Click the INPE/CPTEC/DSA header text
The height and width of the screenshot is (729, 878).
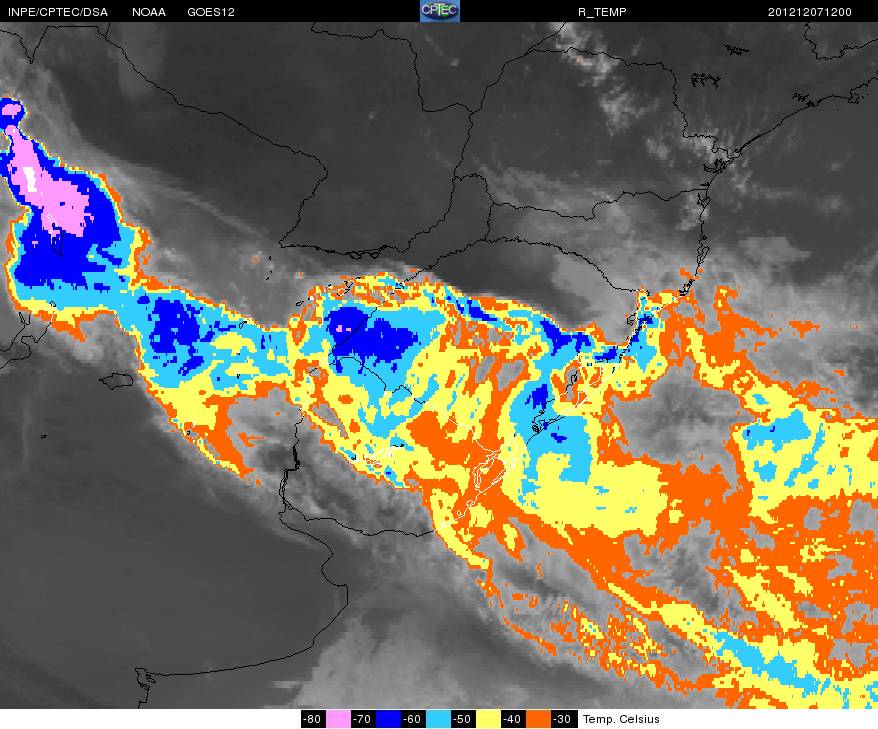(x=58, y=12)
